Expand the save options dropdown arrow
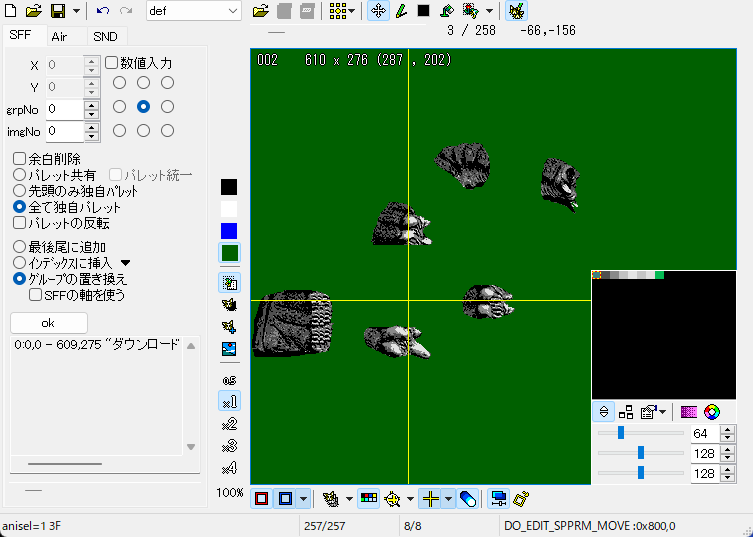 (x=76, y=11)
